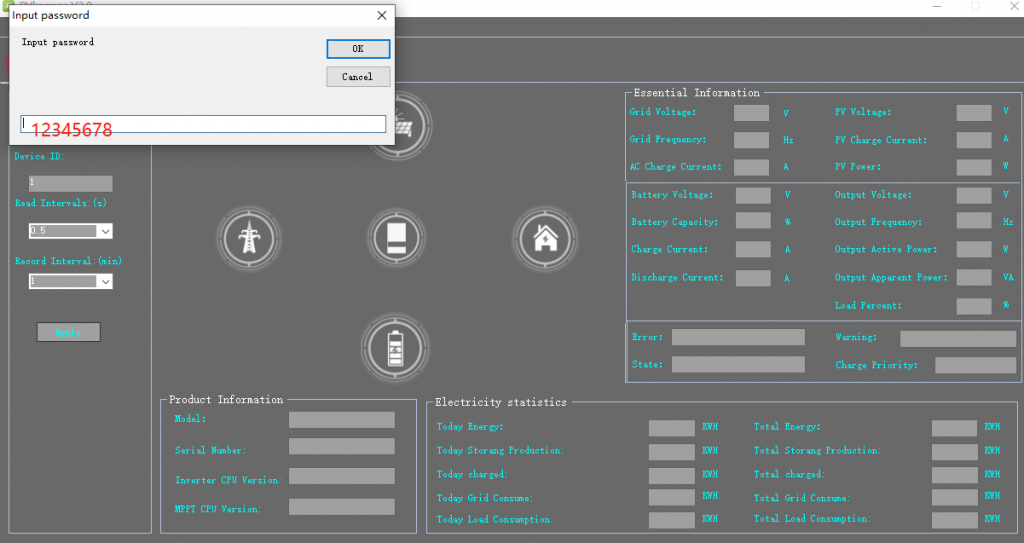
Task: Click the OK button in password dialog
Action: 358,49
